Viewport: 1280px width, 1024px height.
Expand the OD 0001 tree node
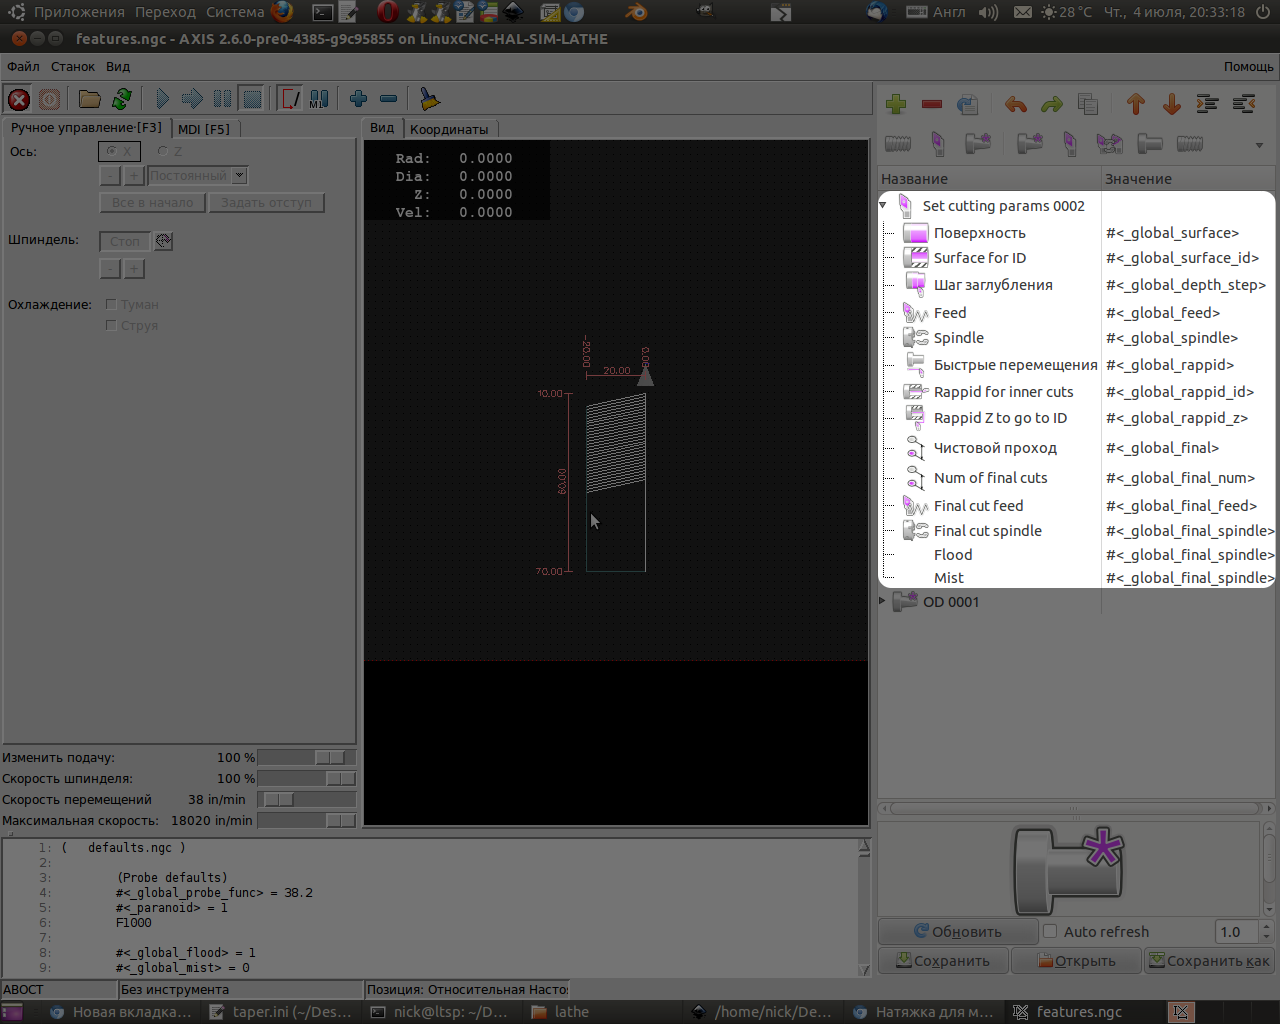point(883,601)
